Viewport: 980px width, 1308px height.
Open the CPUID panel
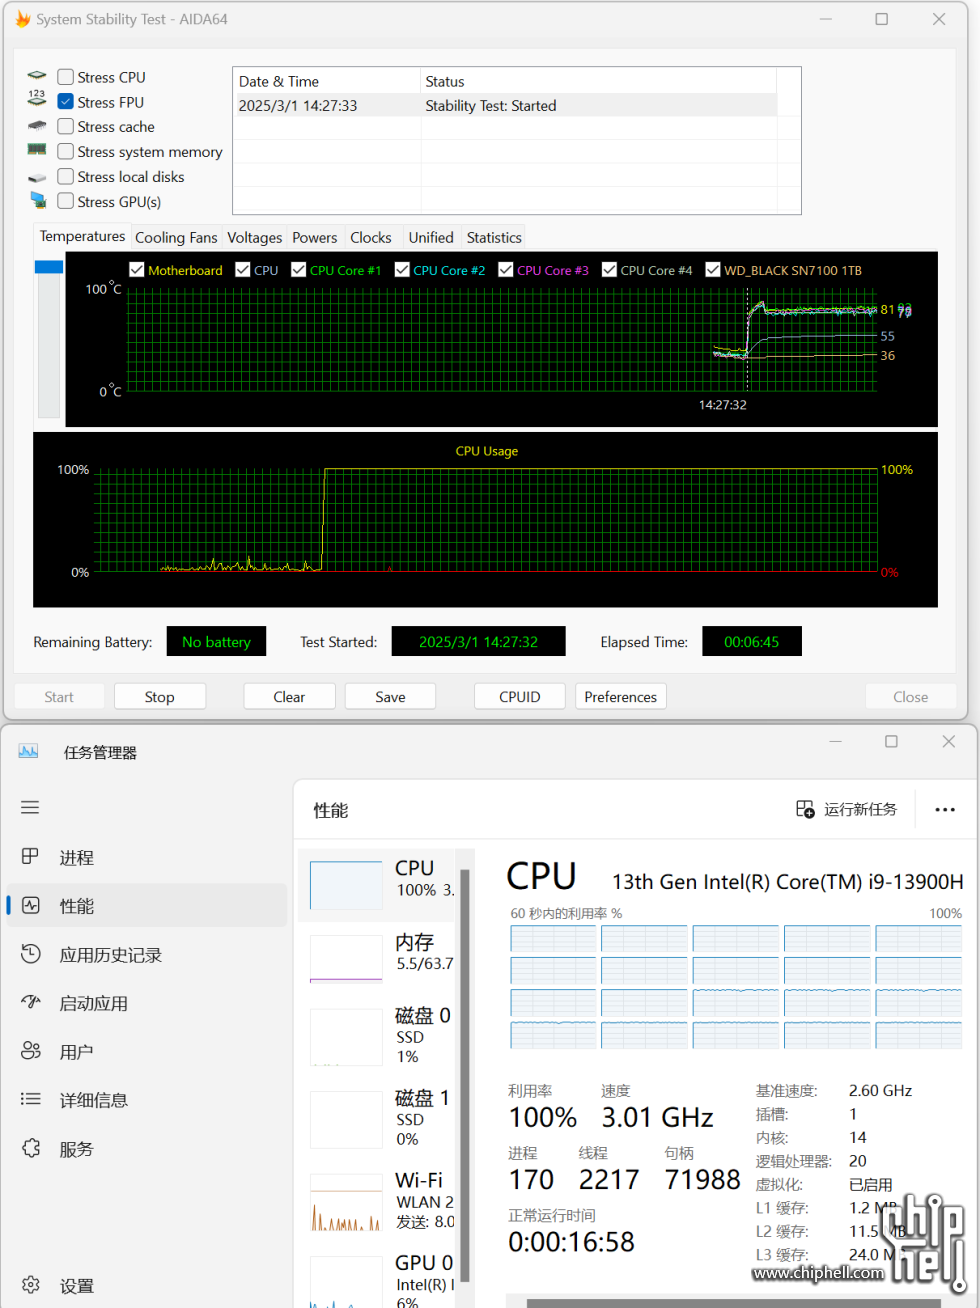[520, 697]
